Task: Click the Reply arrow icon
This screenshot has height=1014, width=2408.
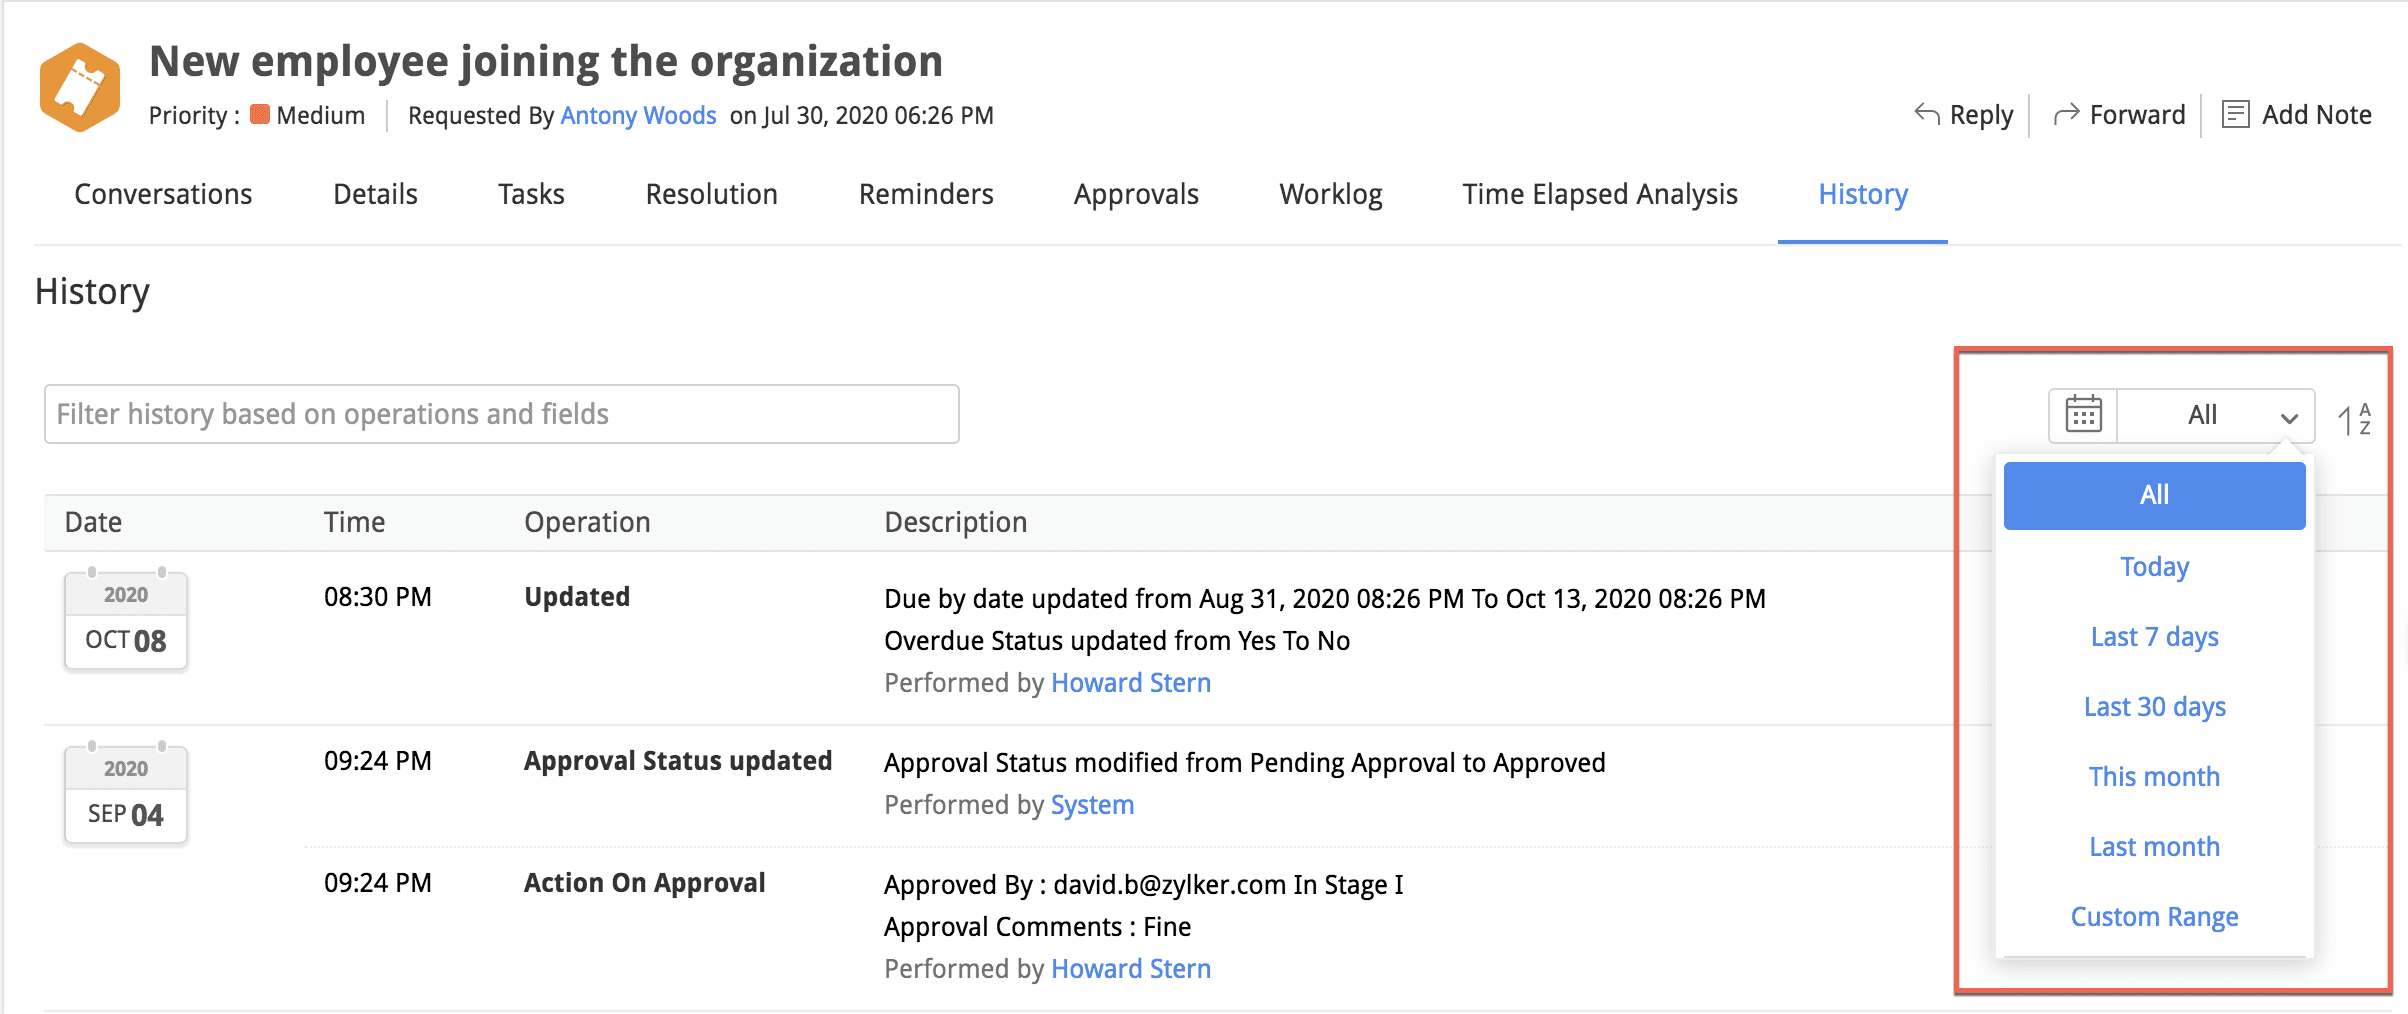Action: 1926,114
